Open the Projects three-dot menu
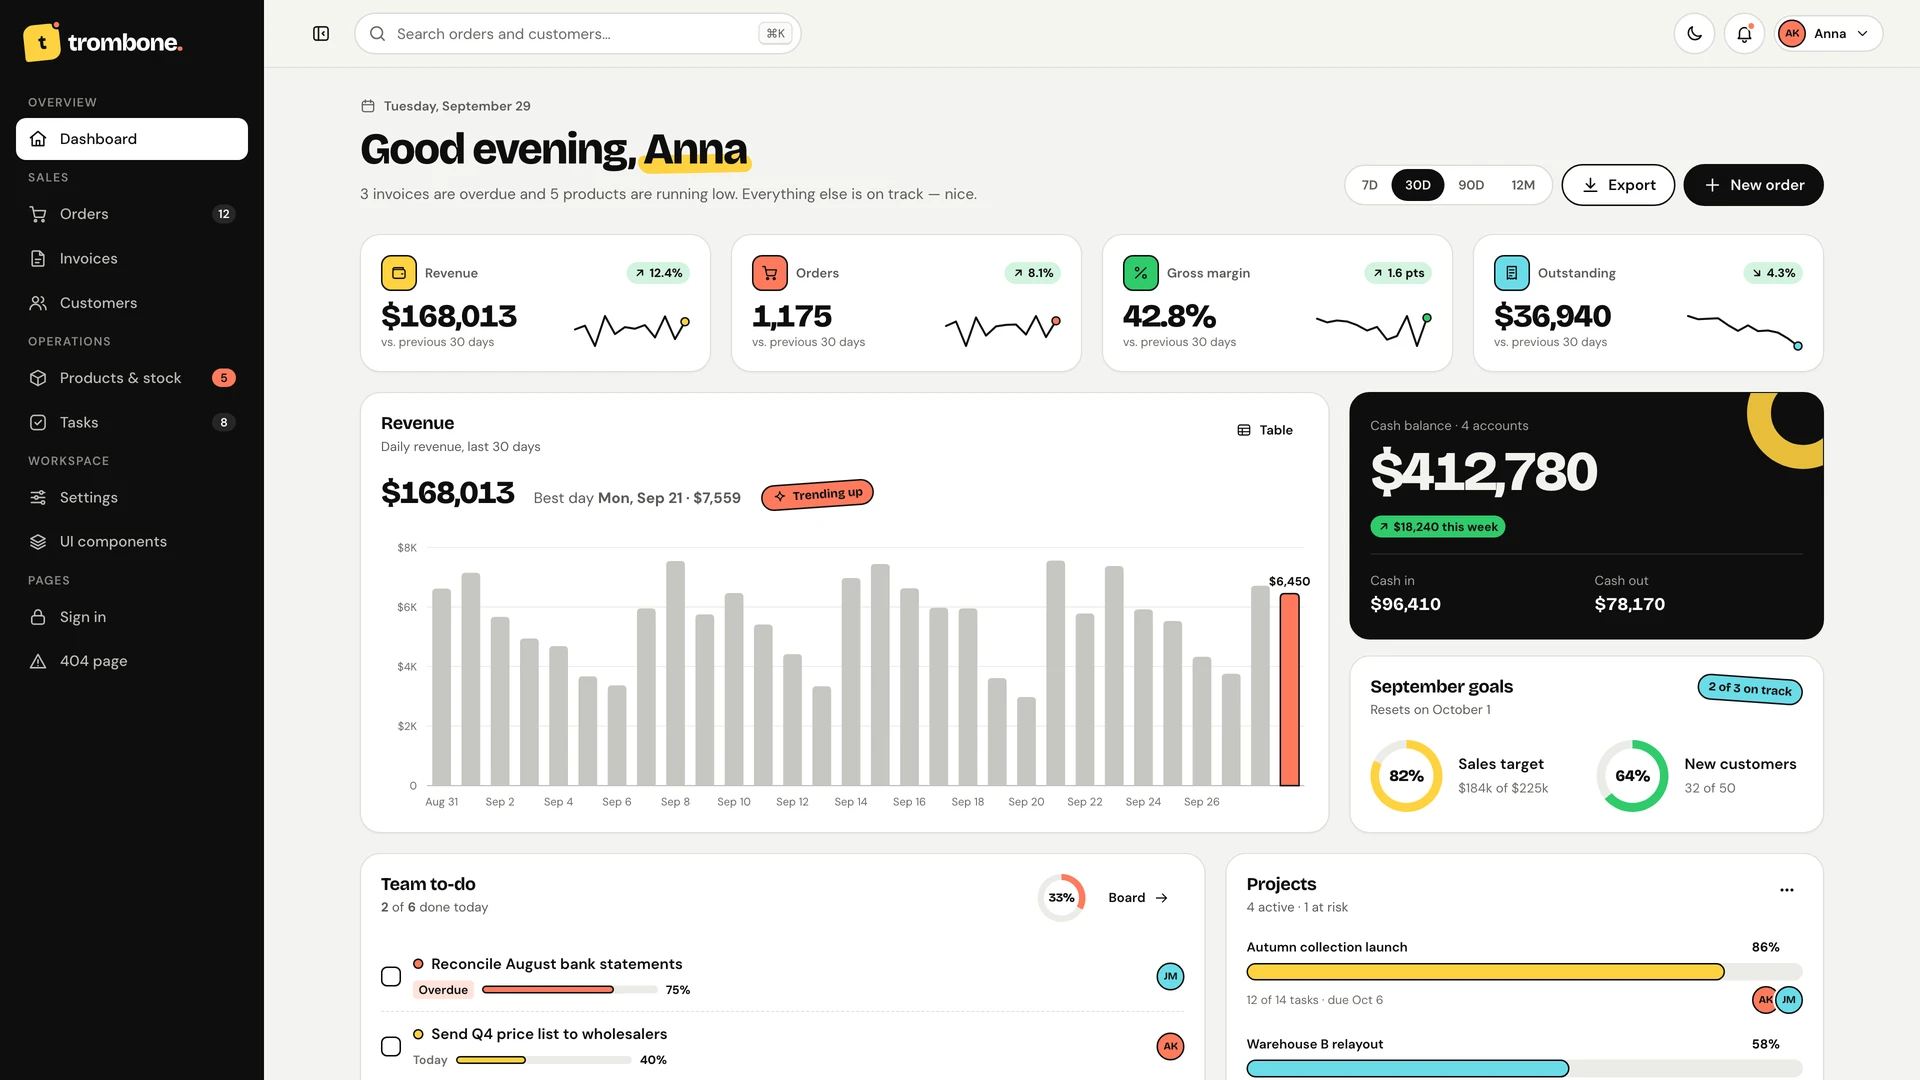 coord(1787,890)
